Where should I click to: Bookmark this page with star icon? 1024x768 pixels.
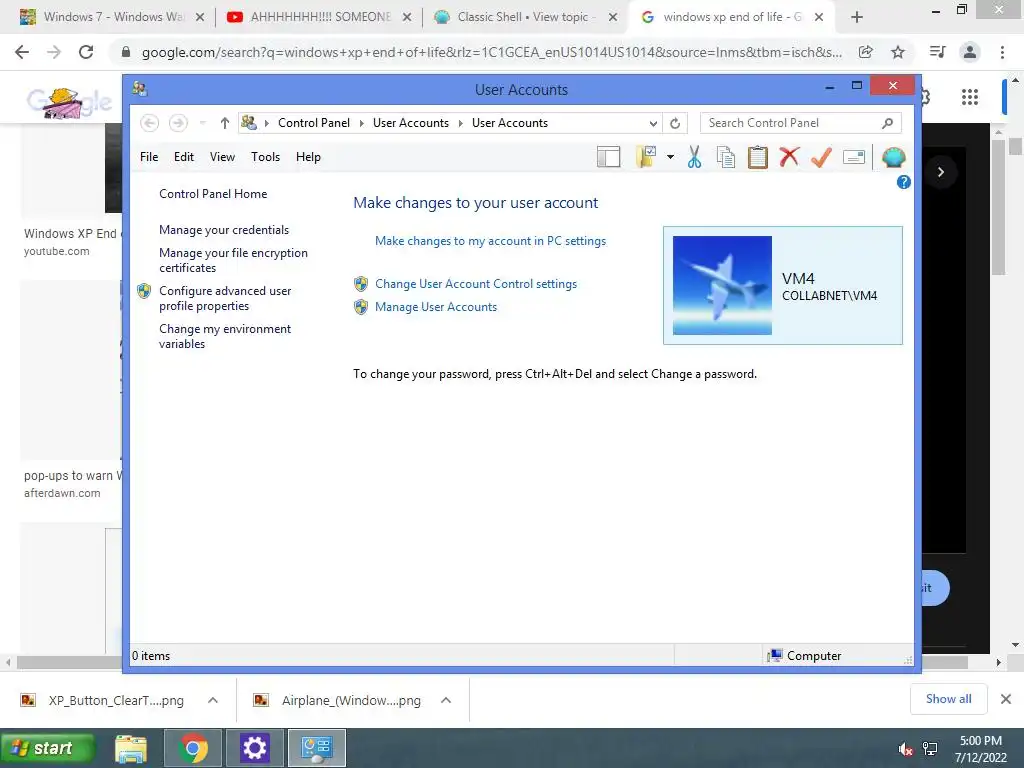point(898,52)
